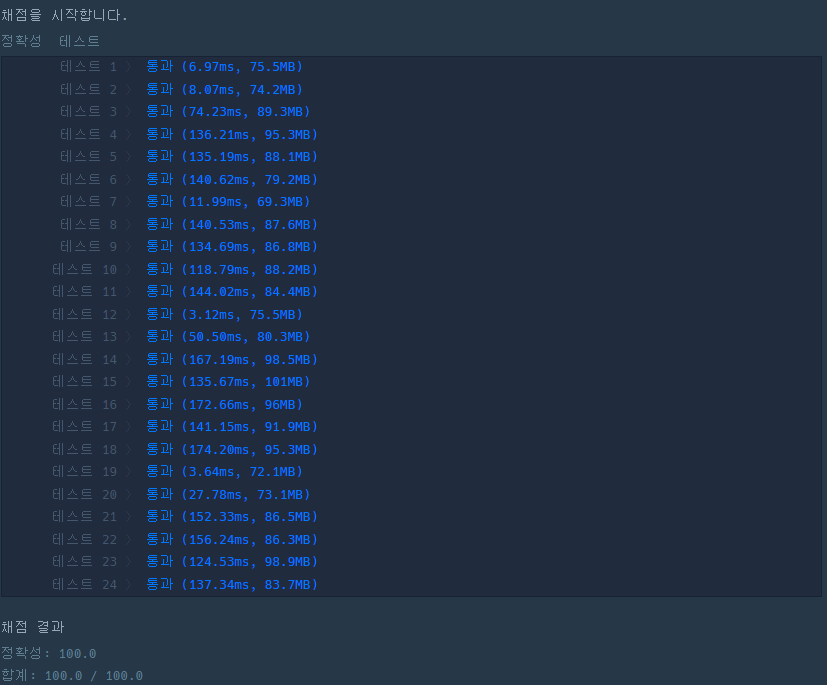This screenshot has width=827, height=685.
Task: Click the '테스트 14' row label
Action: click(x=84, y=359)
